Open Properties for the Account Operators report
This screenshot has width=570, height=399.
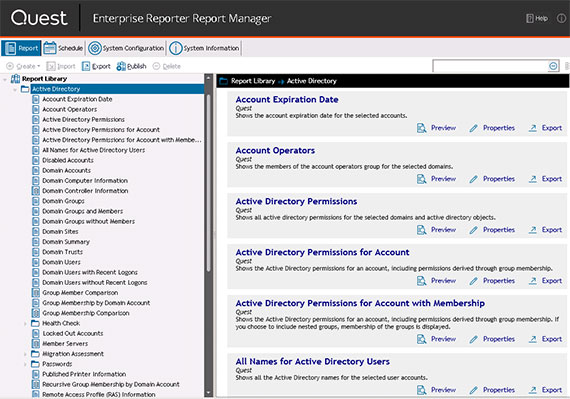tap(492, 179)
